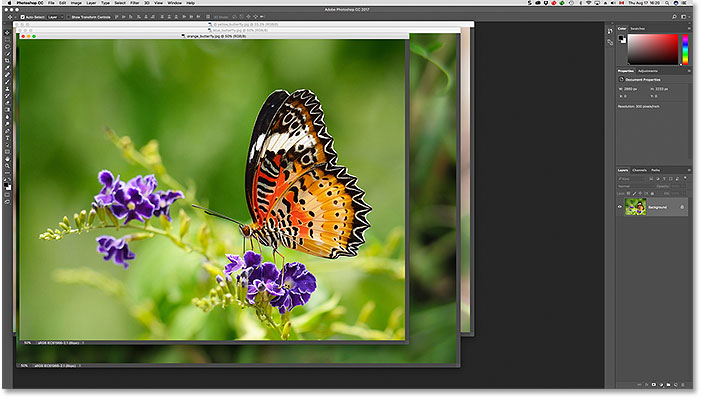Viewport: 701px width, 398px height.
Task: Toggle the layer filter on/off switch
Action: coord(685,178)
